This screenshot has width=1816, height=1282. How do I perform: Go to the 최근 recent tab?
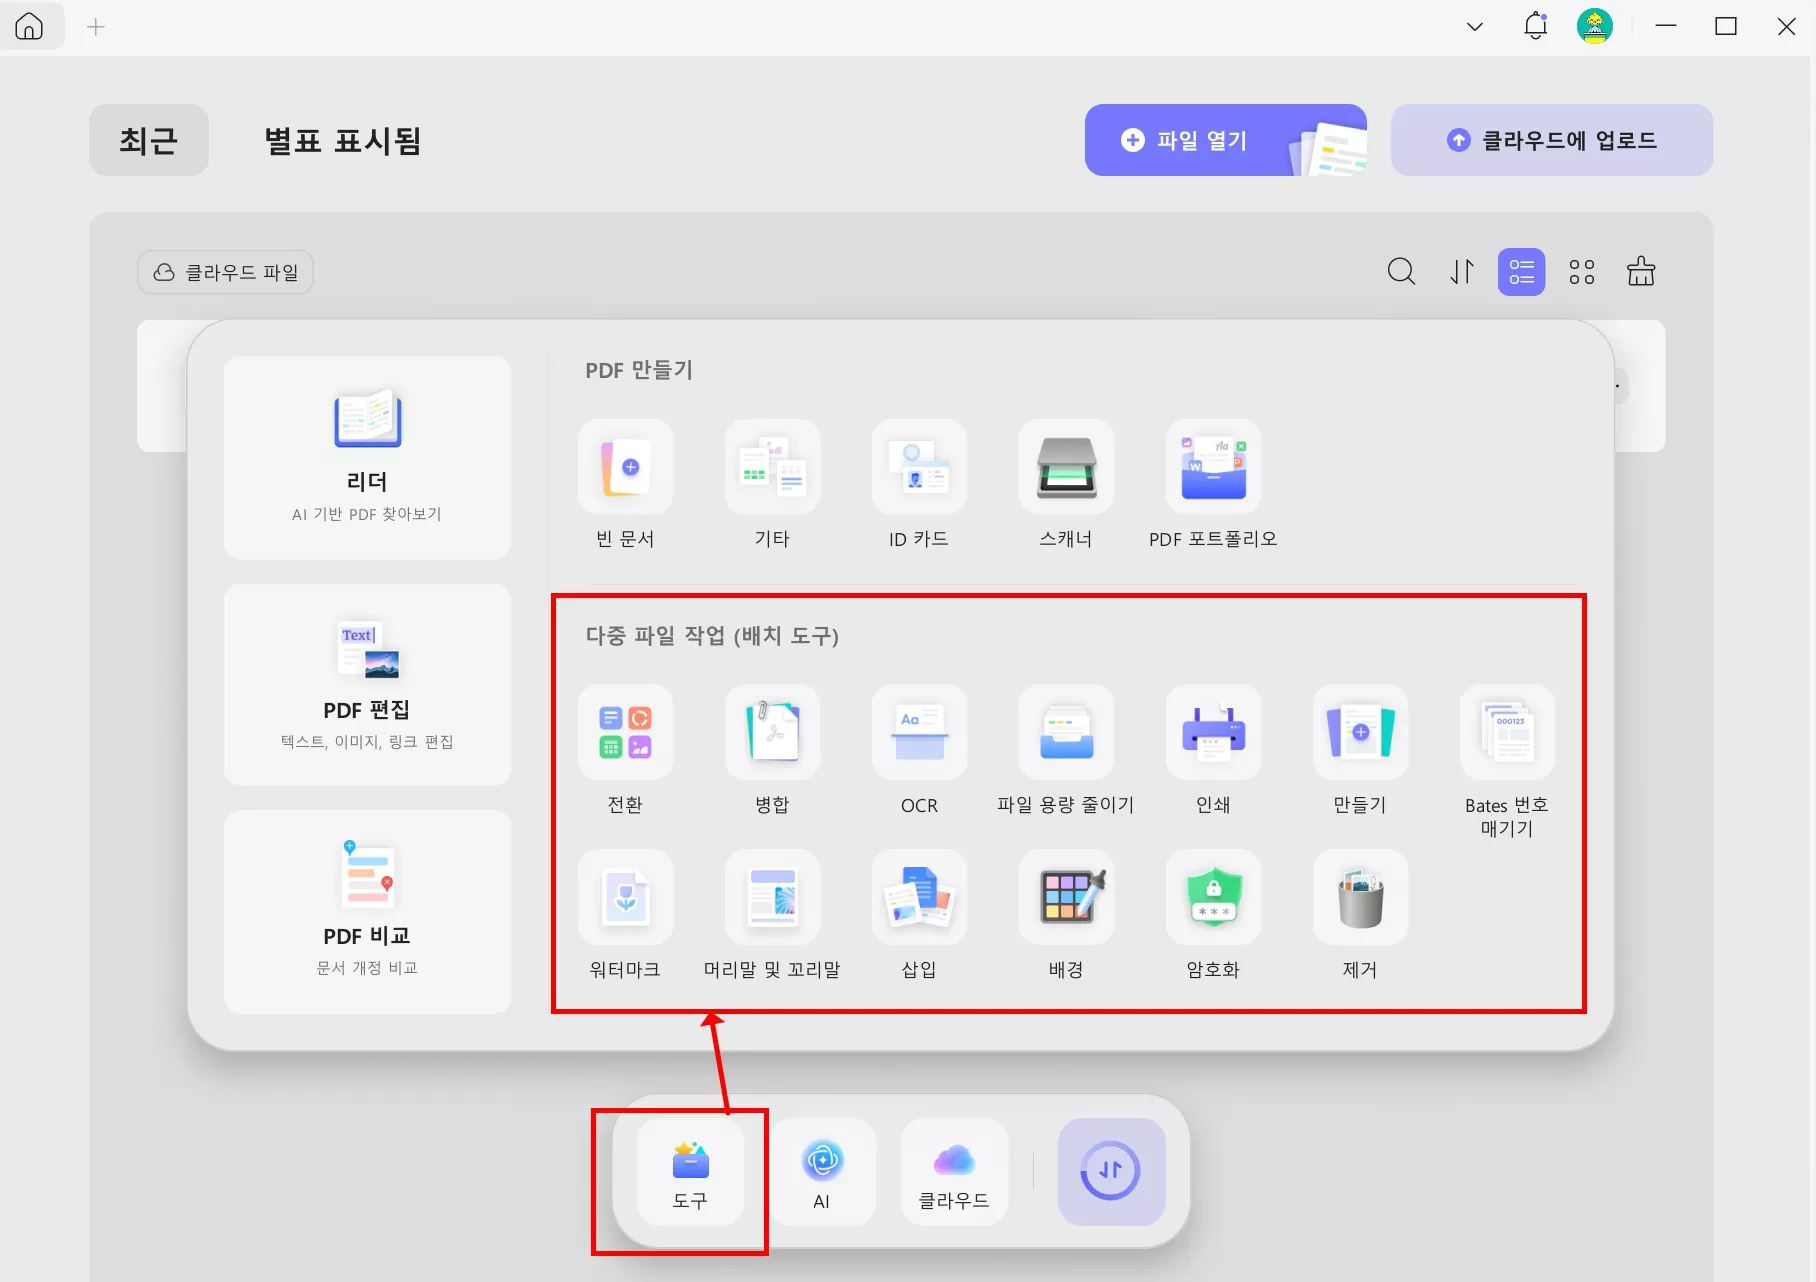pos(148,141)
